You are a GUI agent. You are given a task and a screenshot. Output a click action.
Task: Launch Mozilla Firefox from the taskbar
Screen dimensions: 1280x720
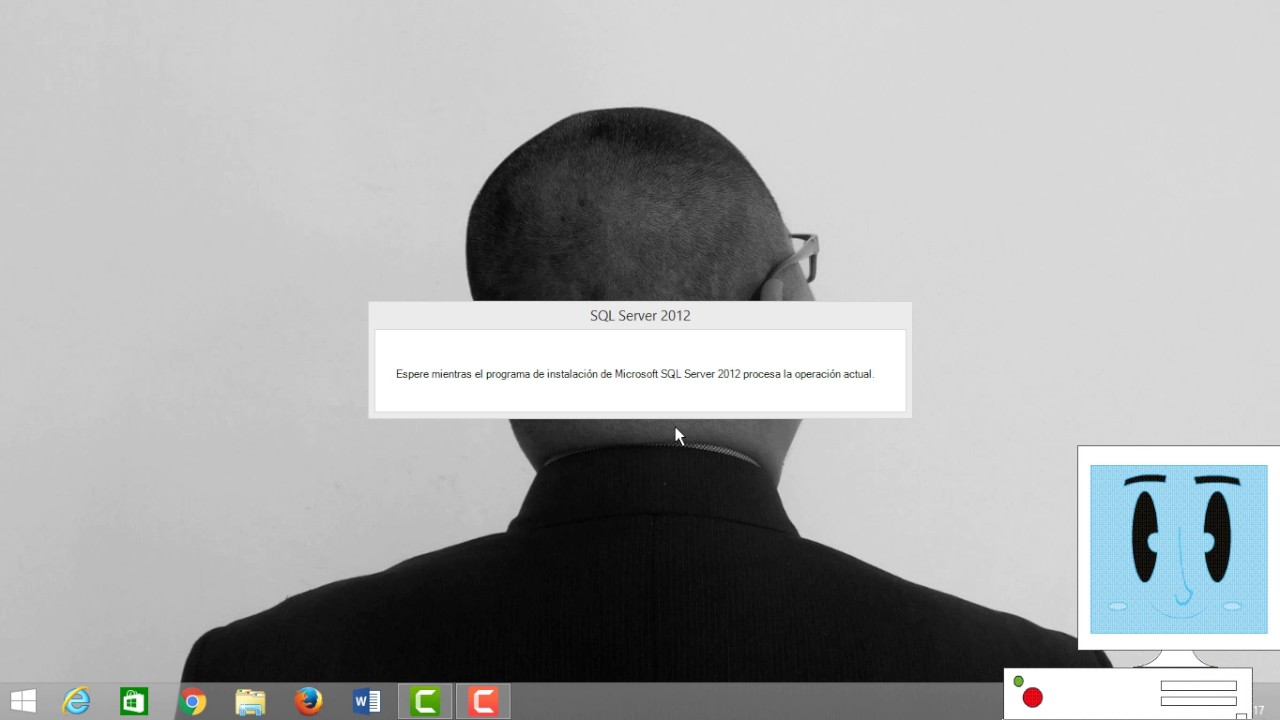pos(308,702)
